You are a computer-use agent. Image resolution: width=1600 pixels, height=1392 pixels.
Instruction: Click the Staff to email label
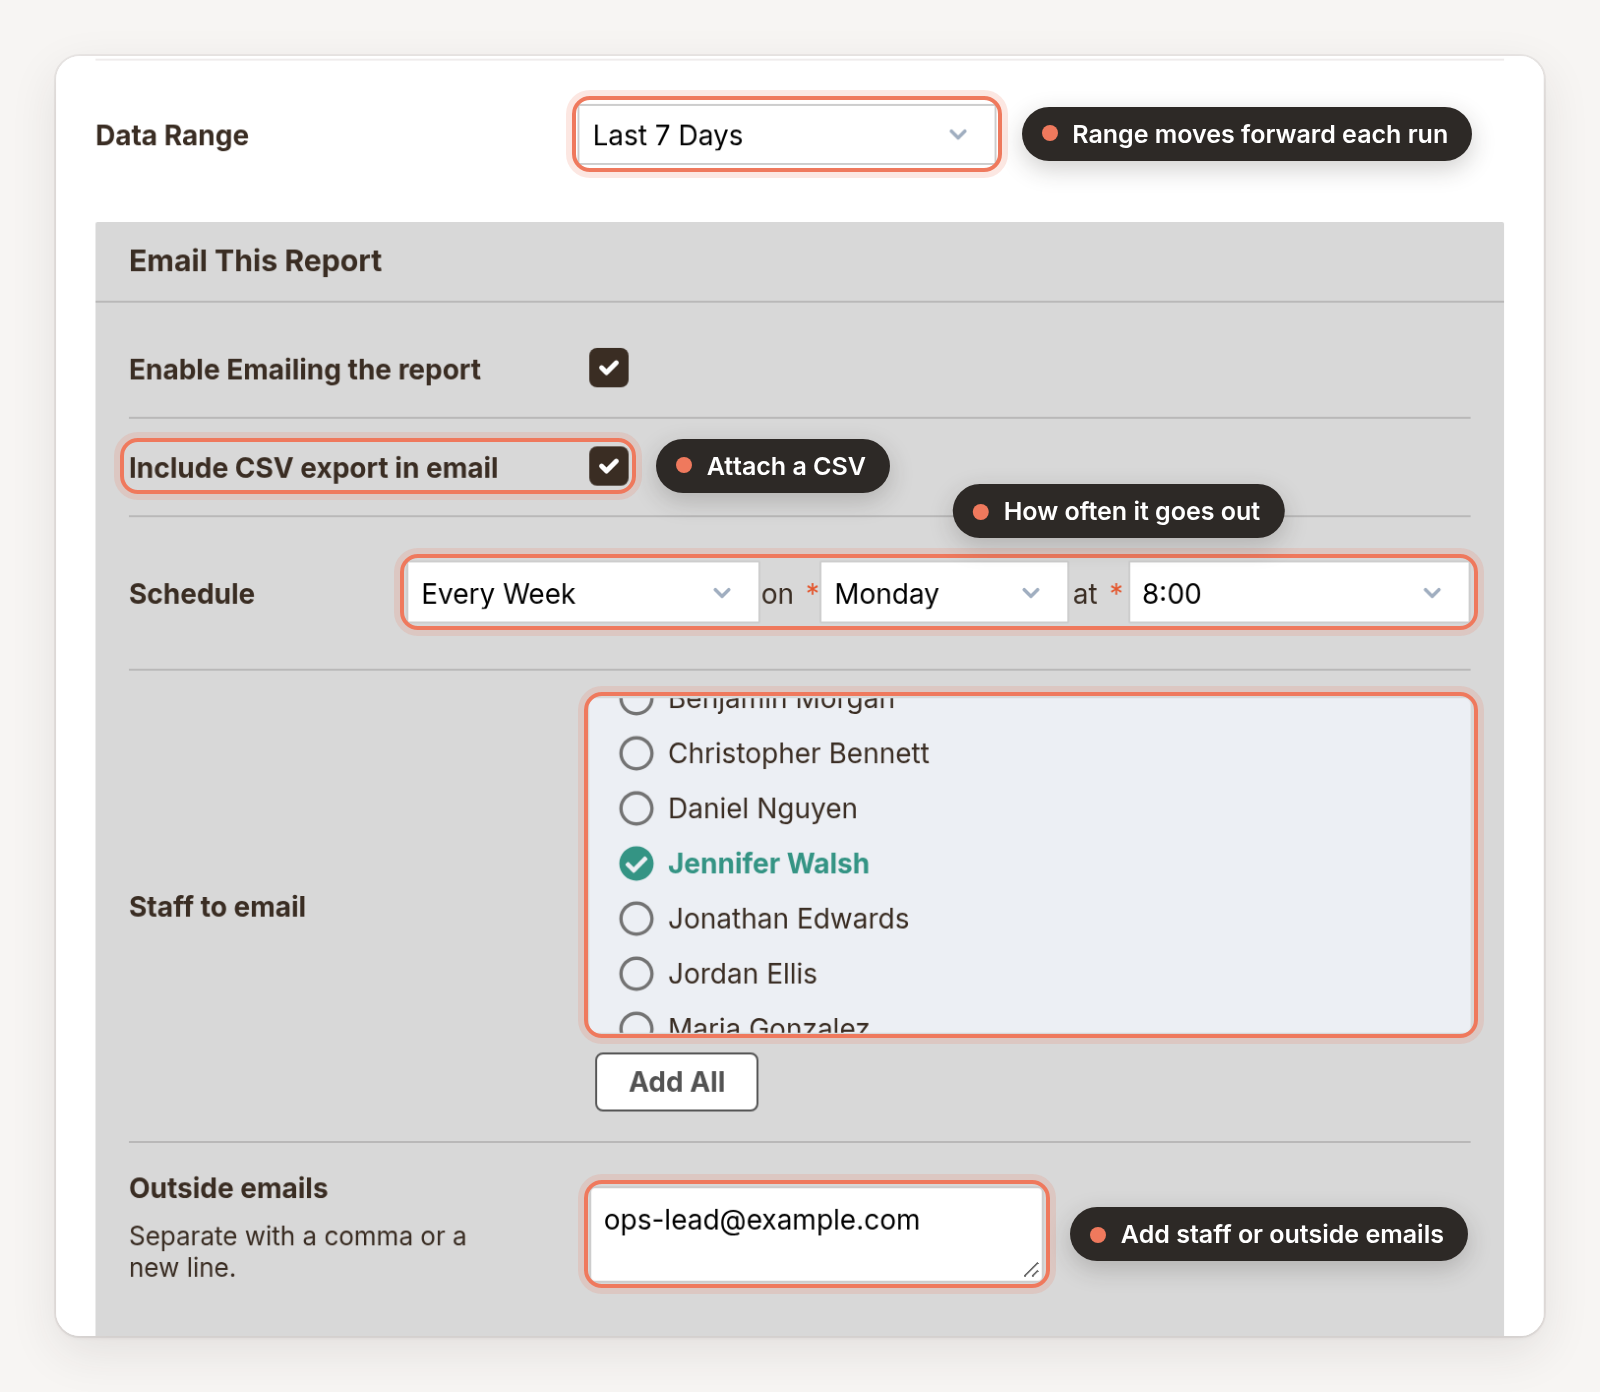tap(217, 907)
